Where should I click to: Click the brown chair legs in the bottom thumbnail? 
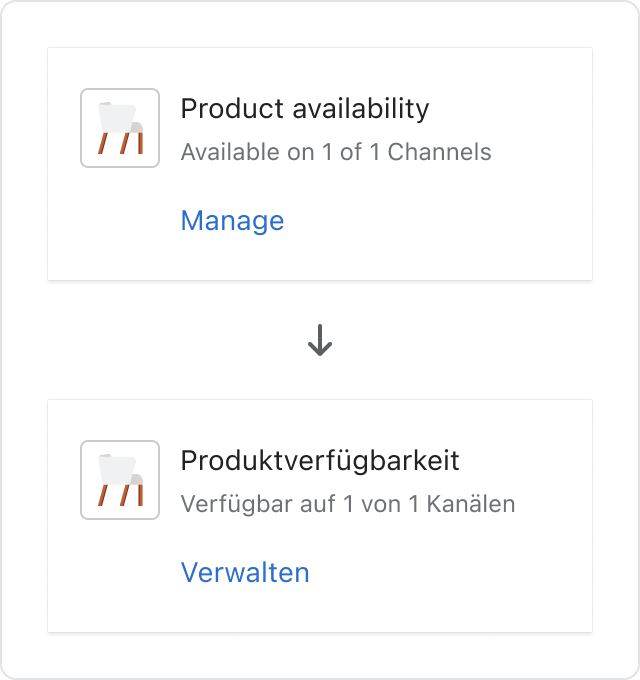click(x=121, y=495)
